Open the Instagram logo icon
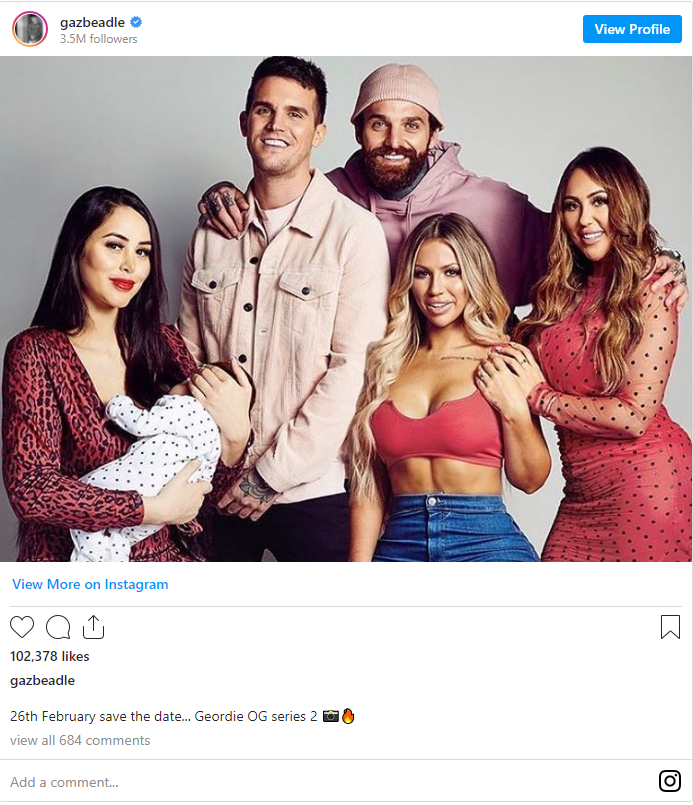693x805 pixels. tap(670, 781)
